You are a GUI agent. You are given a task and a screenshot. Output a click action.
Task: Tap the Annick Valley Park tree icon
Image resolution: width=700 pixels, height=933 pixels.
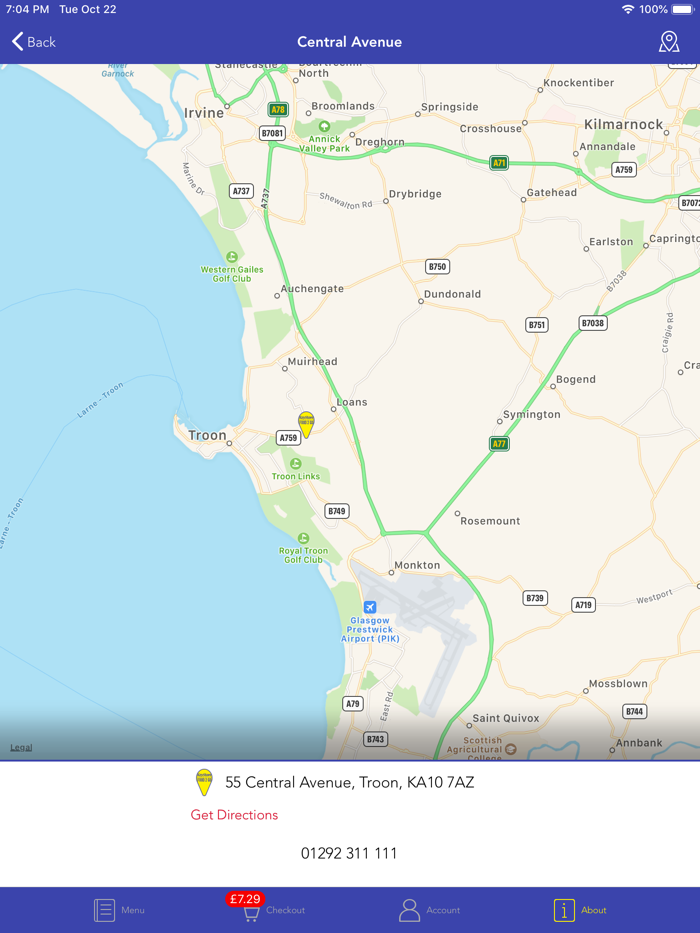(x=324, y=126)
